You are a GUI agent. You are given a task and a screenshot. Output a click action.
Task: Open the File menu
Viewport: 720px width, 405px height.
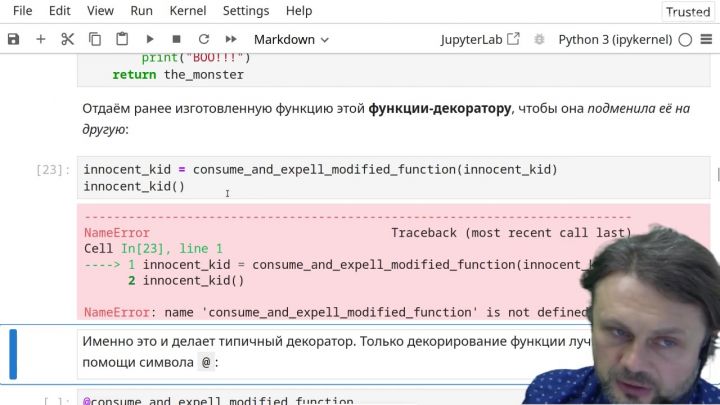click(22, 11)
